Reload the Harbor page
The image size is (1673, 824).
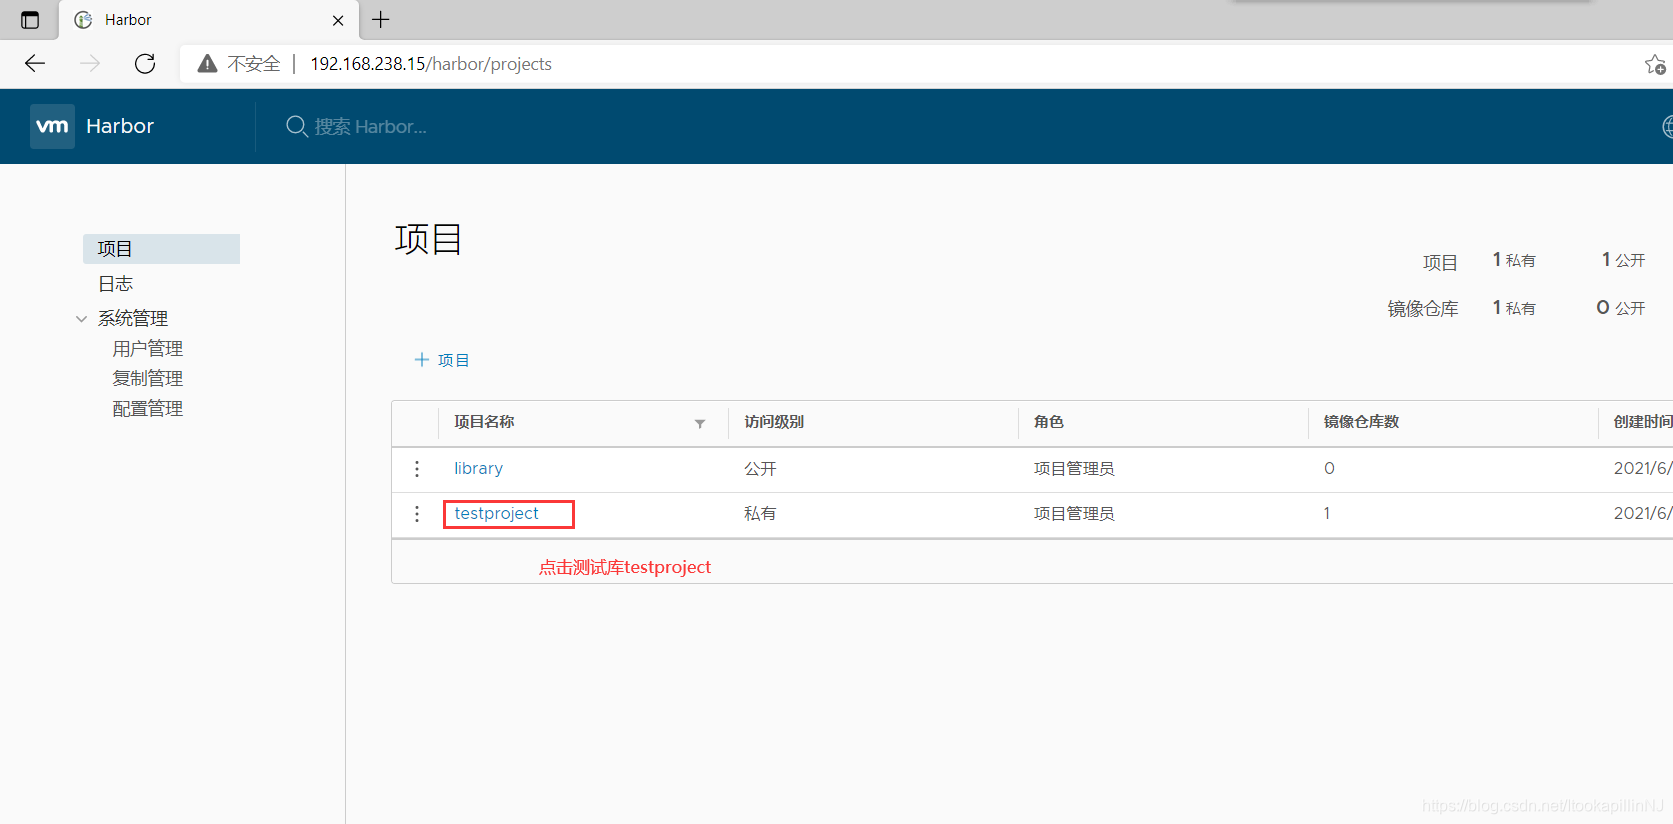coord(145,64)
